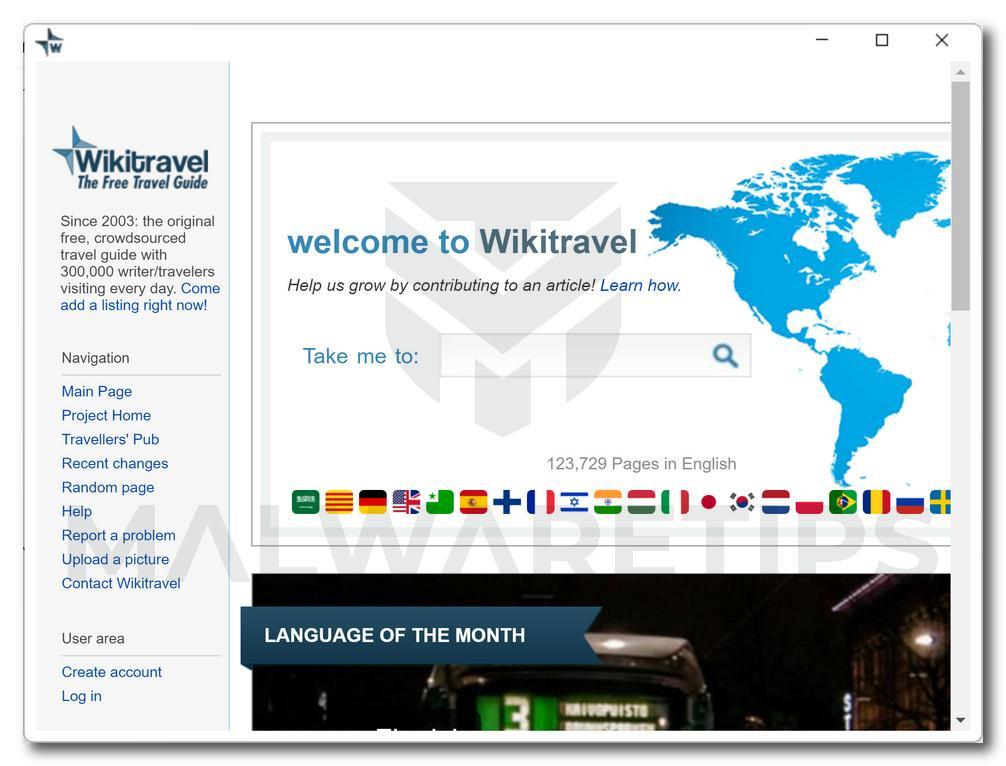Visit the Travellers' Pub
This screenshot has width=1006, height=766.
[110, 439]
